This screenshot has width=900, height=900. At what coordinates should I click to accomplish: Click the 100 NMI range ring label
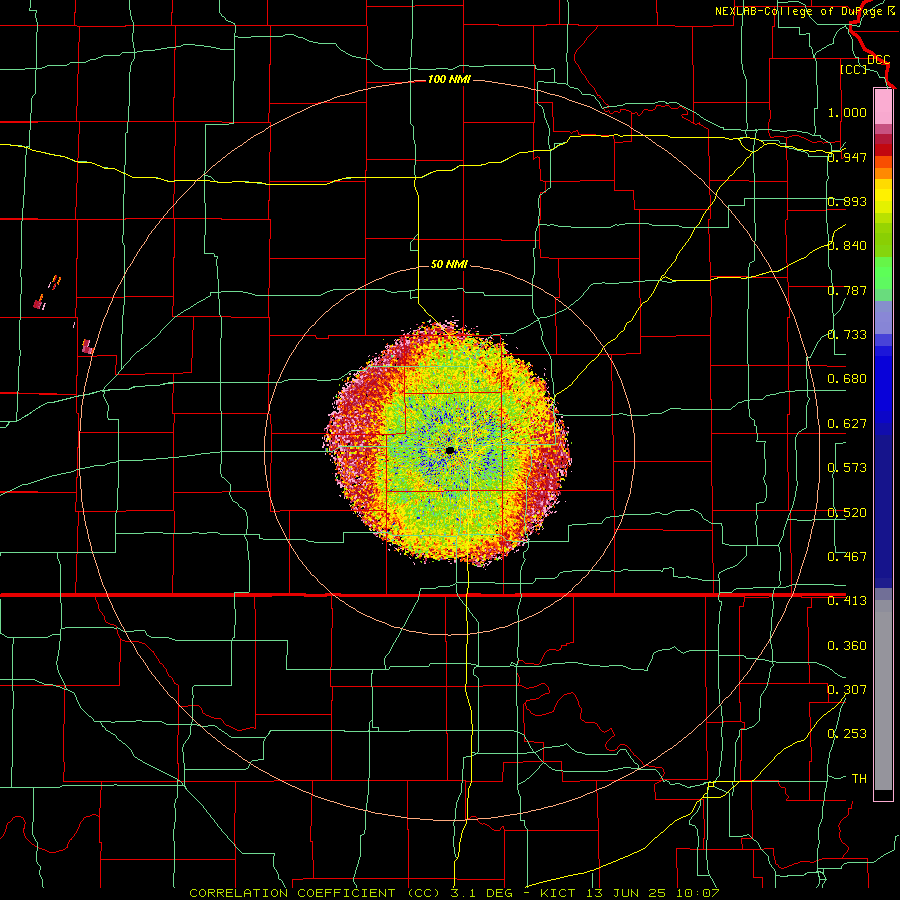pyautogui.click(x=449, y=79)
